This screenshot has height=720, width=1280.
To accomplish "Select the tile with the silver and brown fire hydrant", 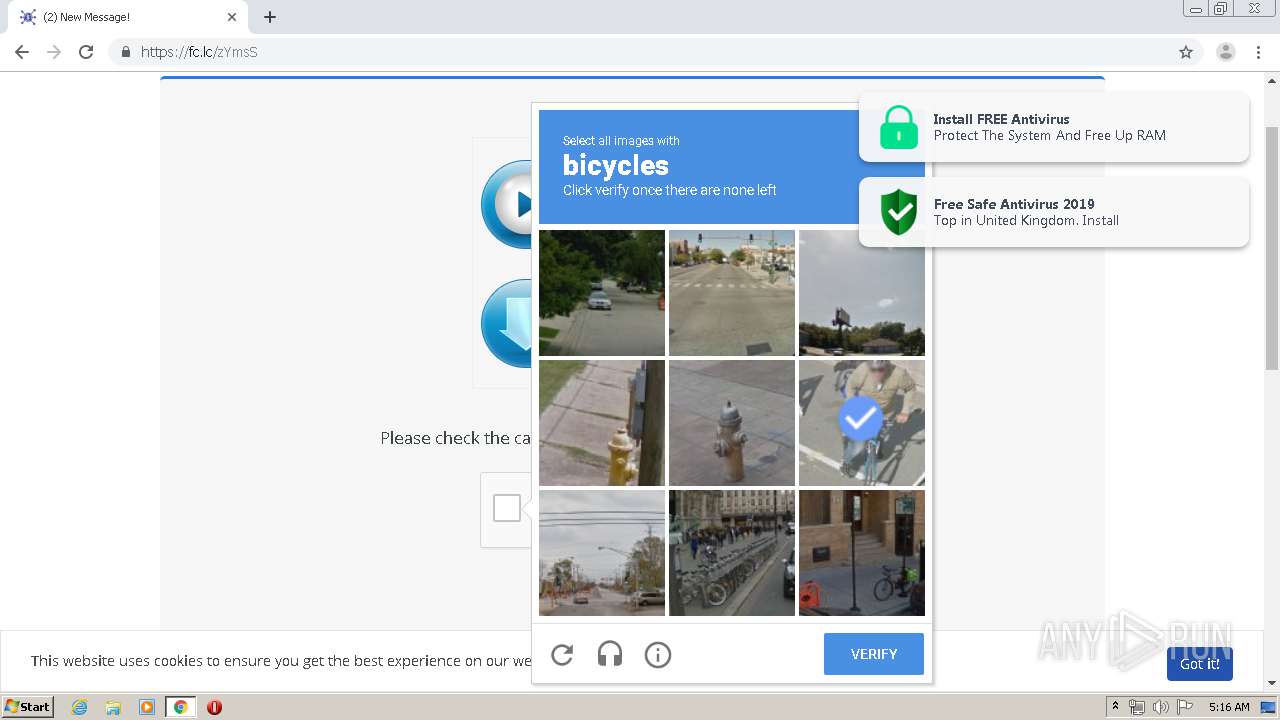I will (732, 423).
